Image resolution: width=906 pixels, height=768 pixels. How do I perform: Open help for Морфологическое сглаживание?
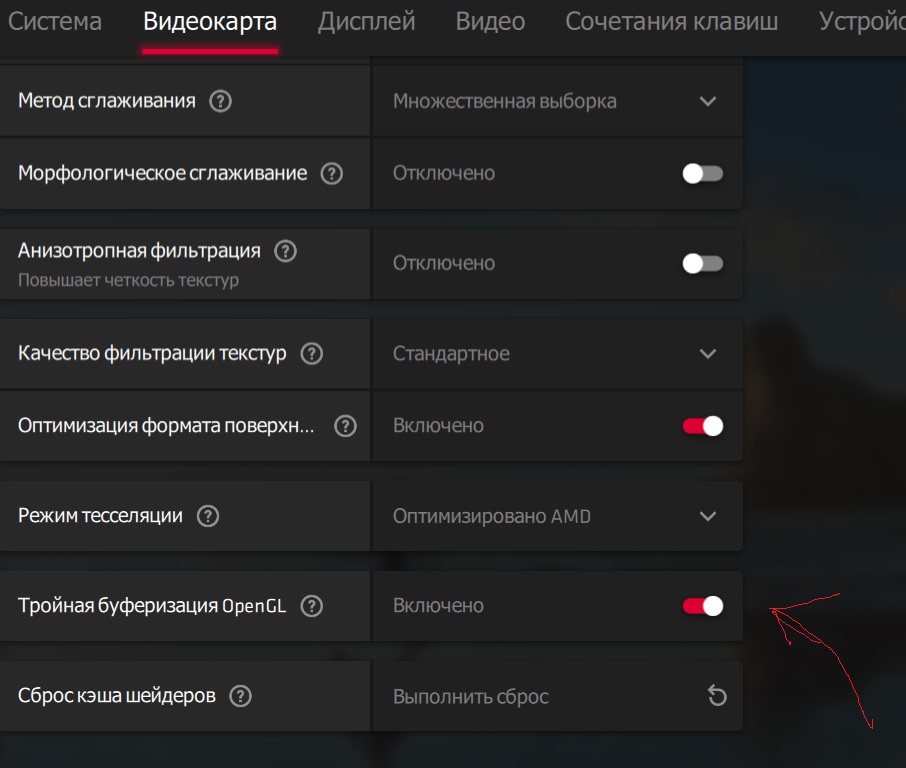pos(331,173)
